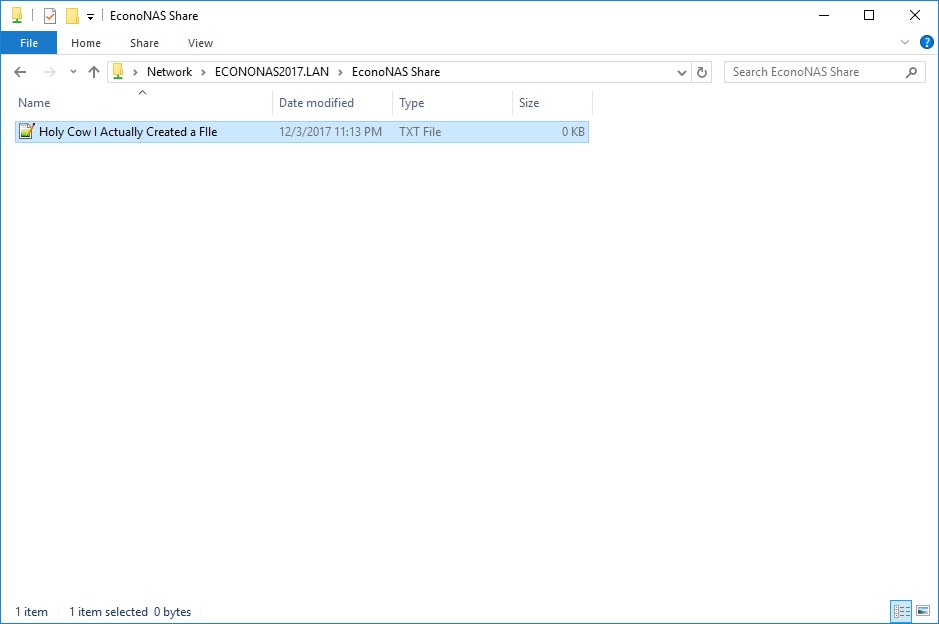
Task: Go back with the Back arrow
Action: click(20, 72)
